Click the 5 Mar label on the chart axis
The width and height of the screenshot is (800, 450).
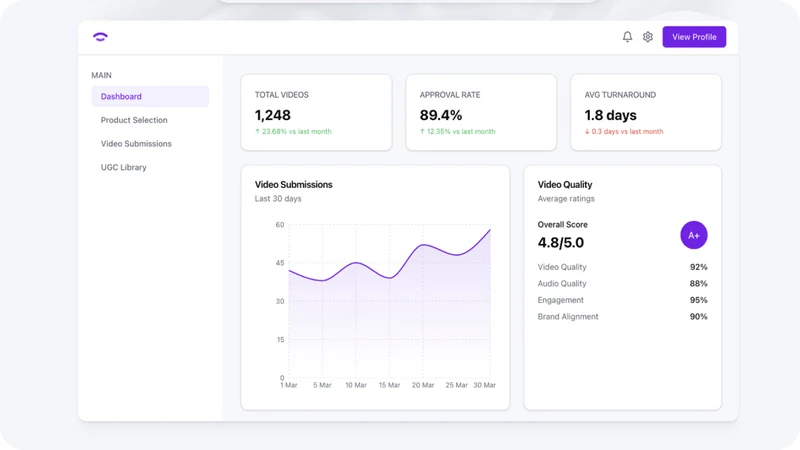322,385
